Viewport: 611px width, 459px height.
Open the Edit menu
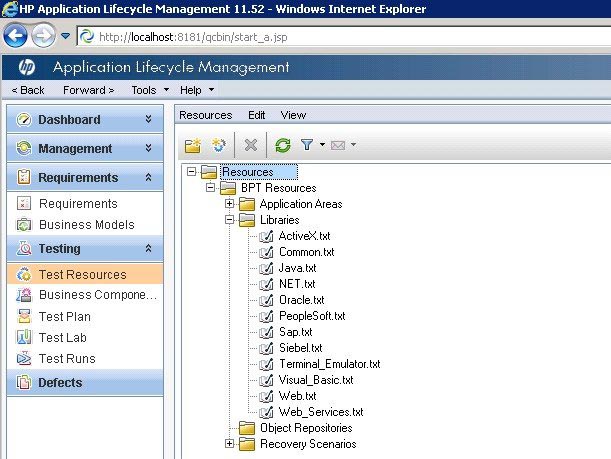click(256, 115)
